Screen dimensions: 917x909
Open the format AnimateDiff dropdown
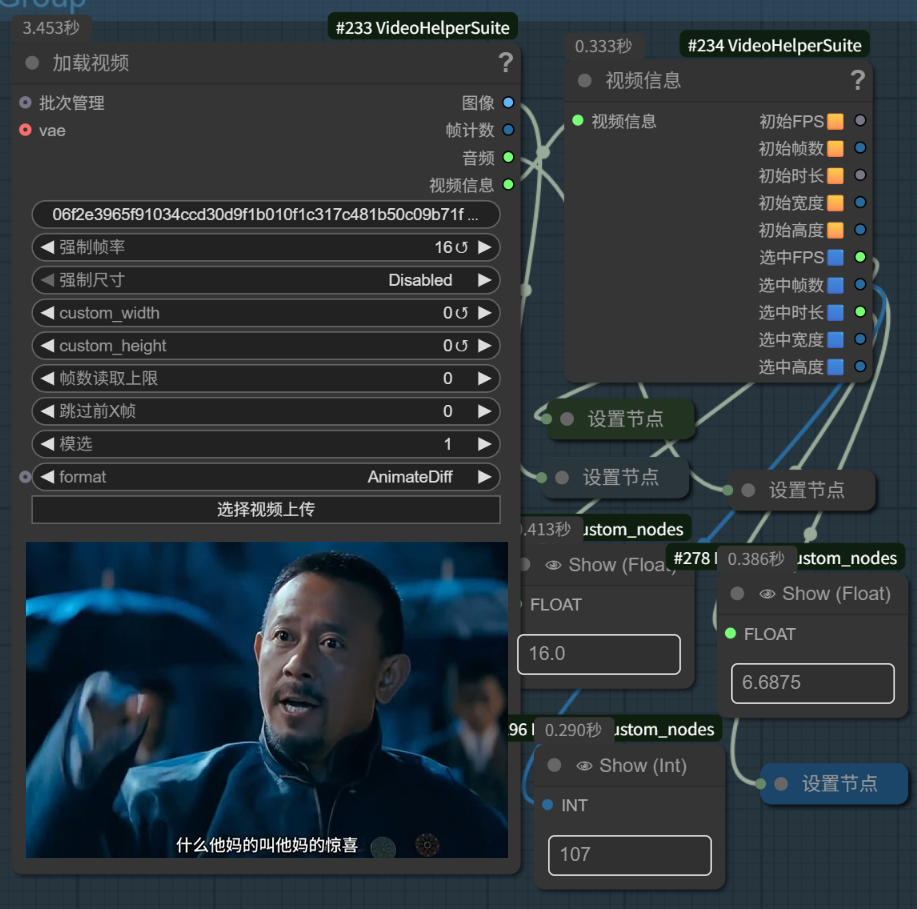266,477
